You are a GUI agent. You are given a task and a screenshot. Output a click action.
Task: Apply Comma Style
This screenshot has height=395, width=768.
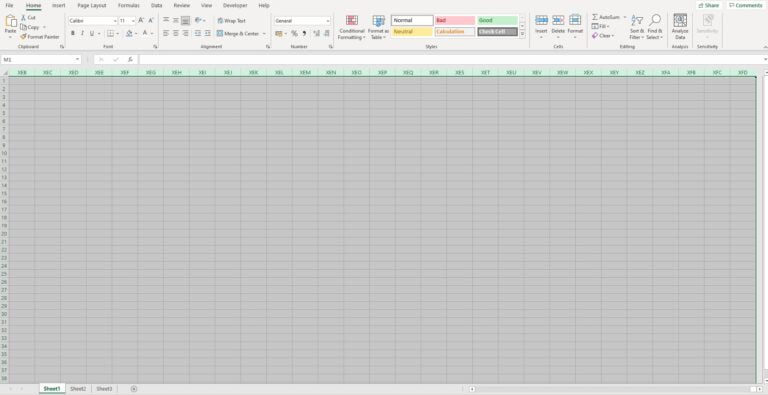tap(304, 33)
